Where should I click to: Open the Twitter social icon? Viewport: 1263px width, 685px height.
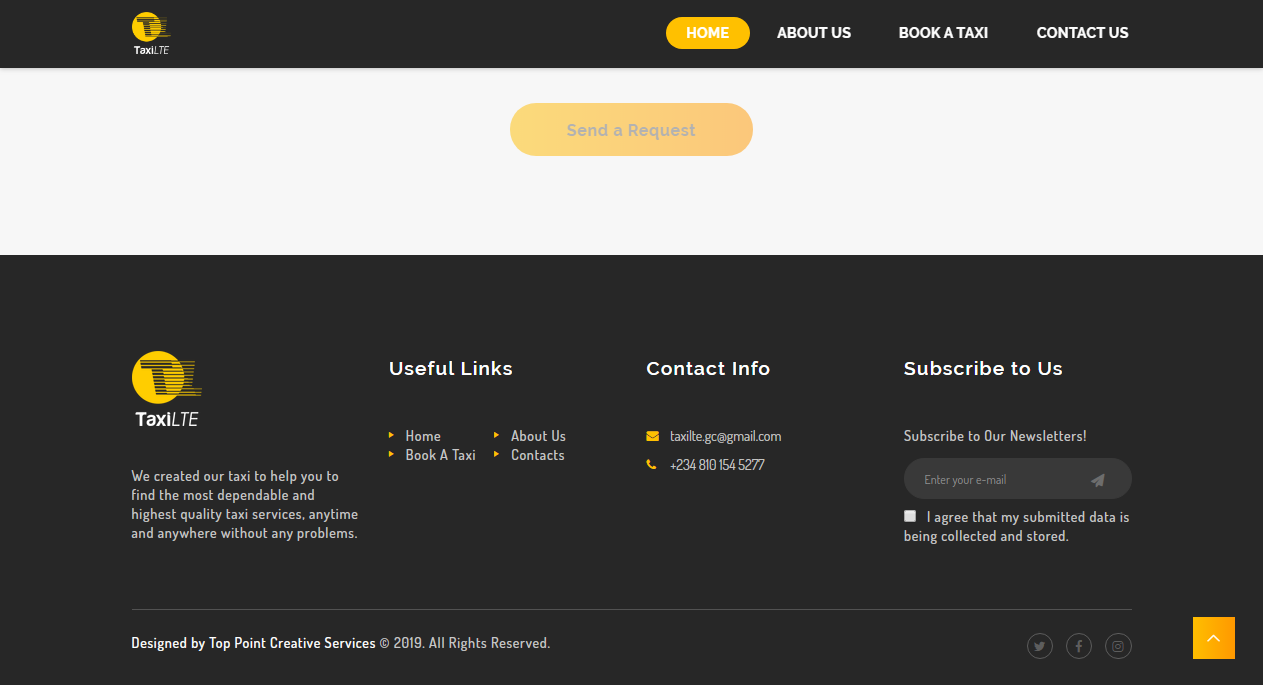point(1040,646)
